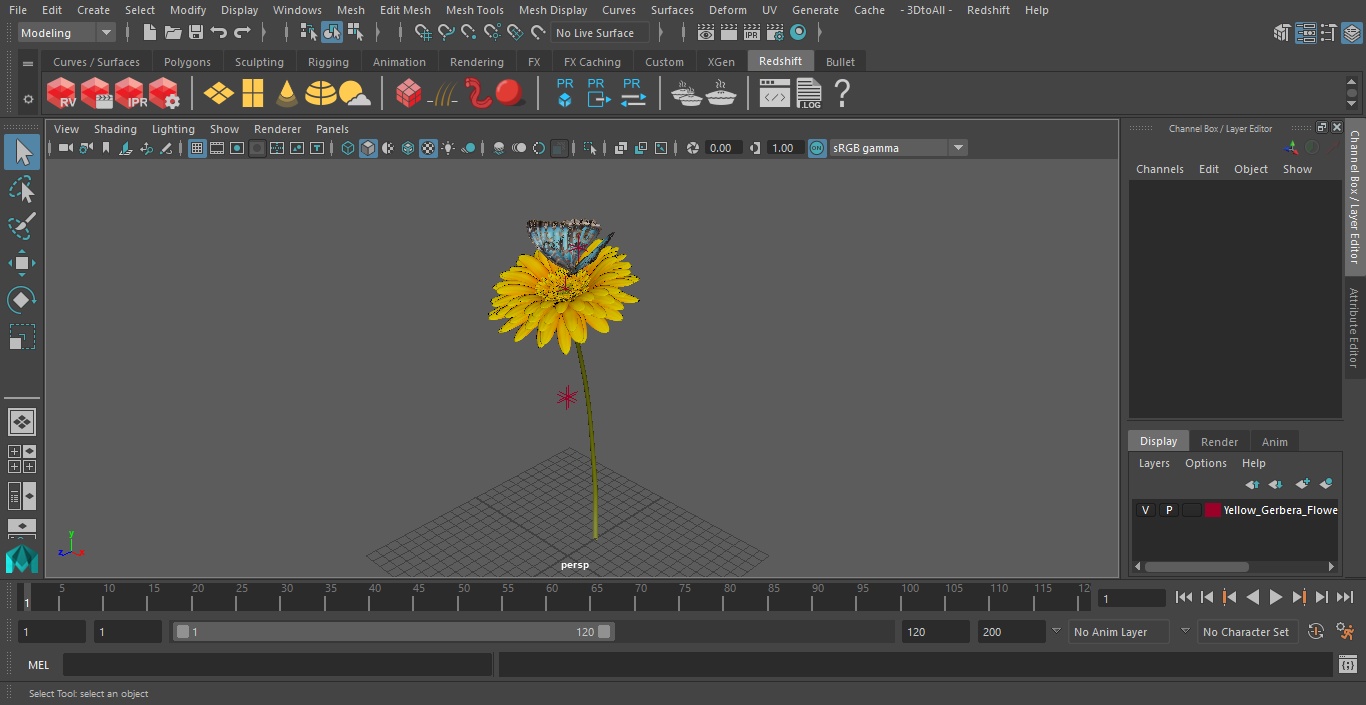Activate the Scale tool in toolbox
This screenshot has height=705, width=1366.
click(21, 337)
